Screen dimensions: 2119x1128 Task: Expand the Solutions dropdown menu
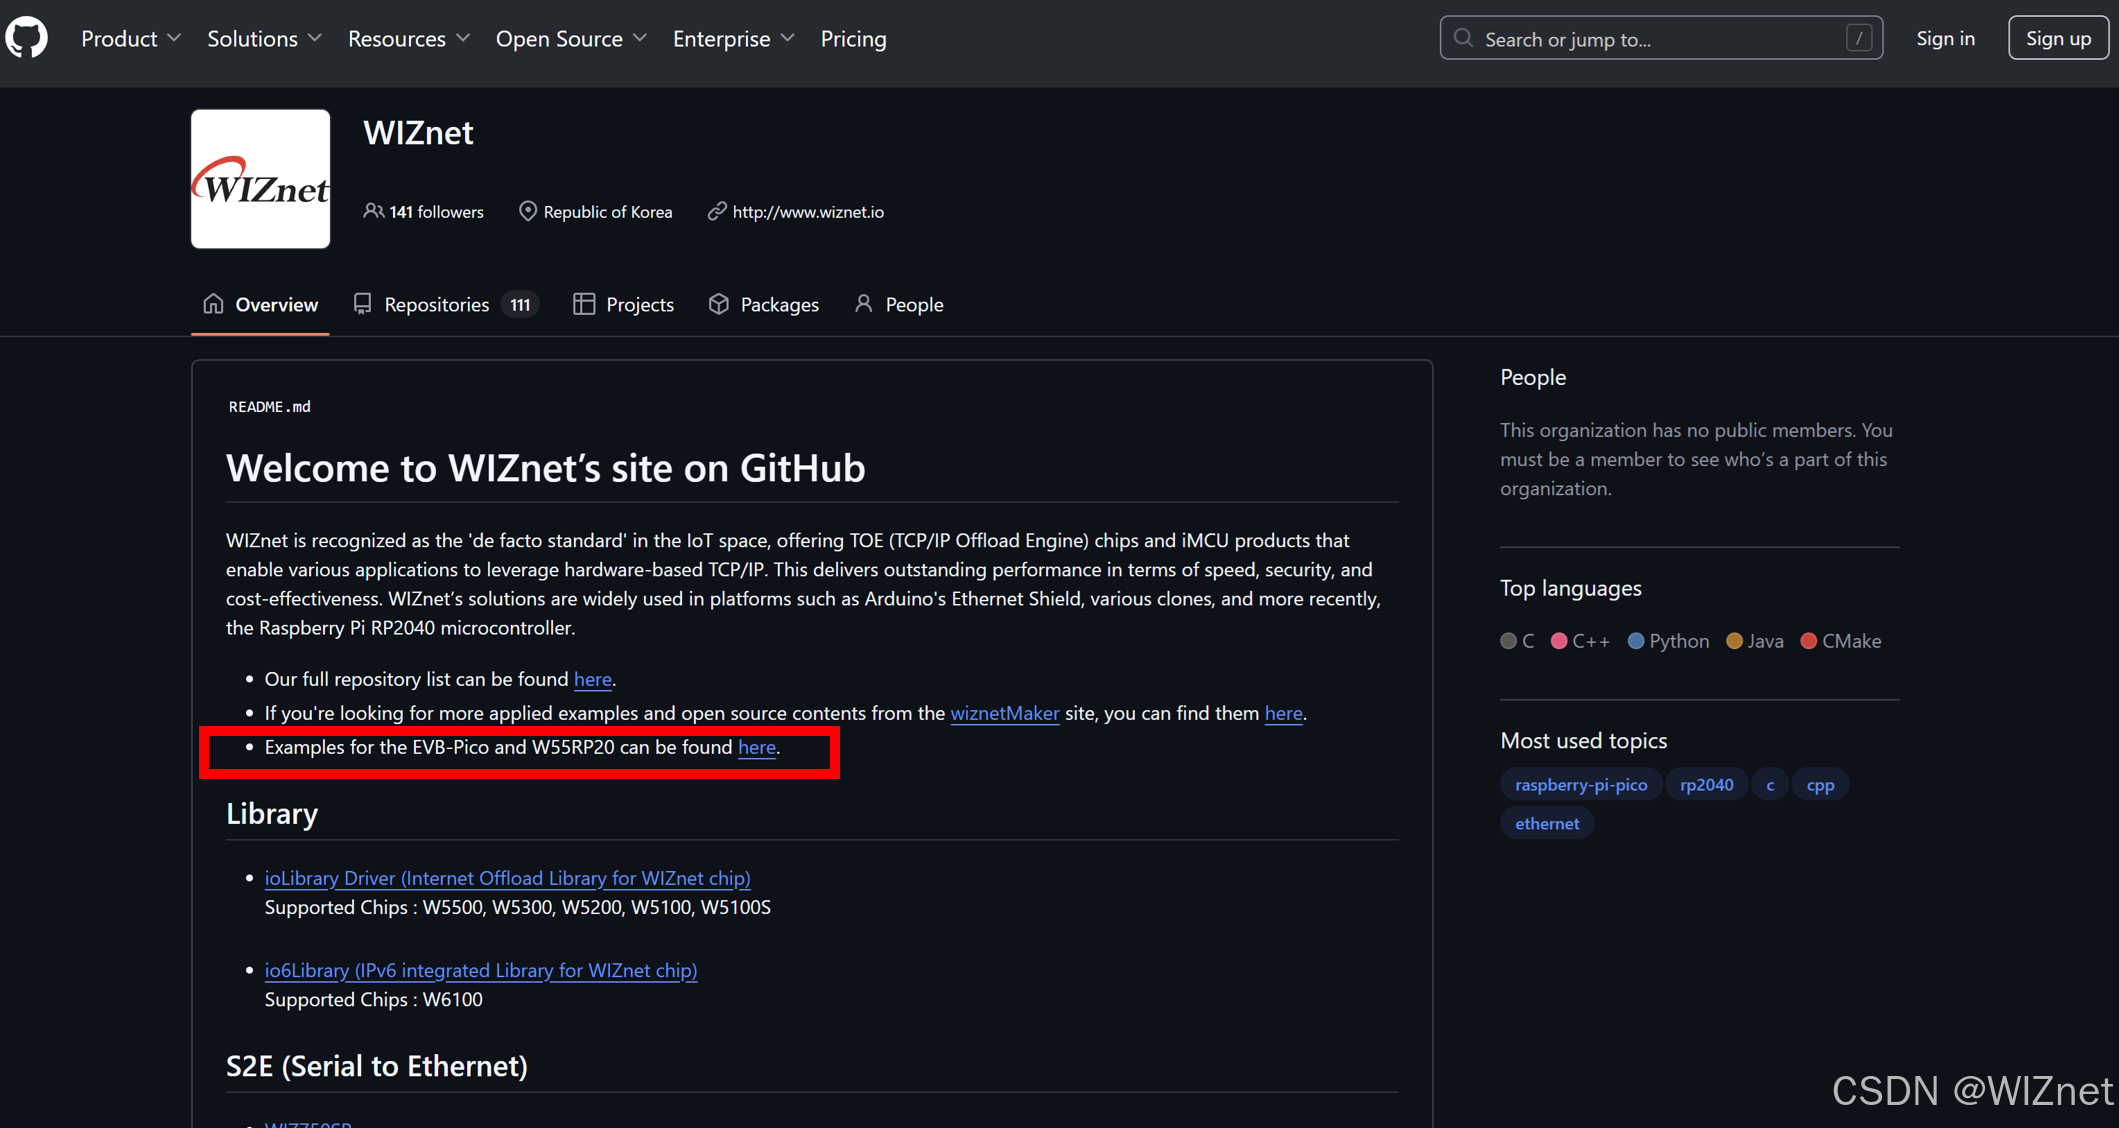click(264, 39)
